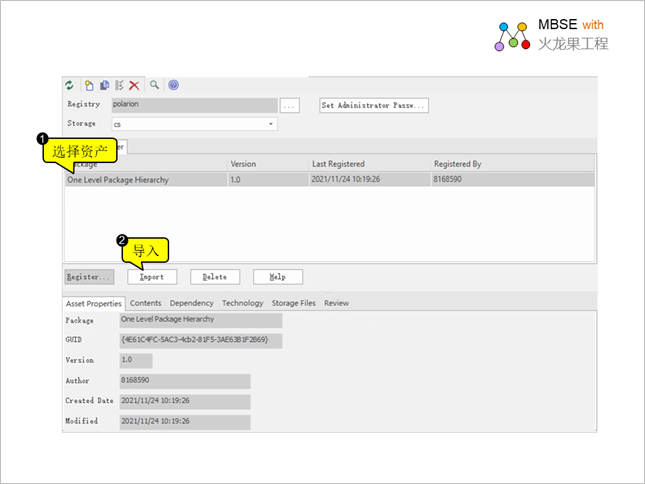The image size is (645, 484).
Task: Click the Registry polarion input field
Action: click(193, 105)
